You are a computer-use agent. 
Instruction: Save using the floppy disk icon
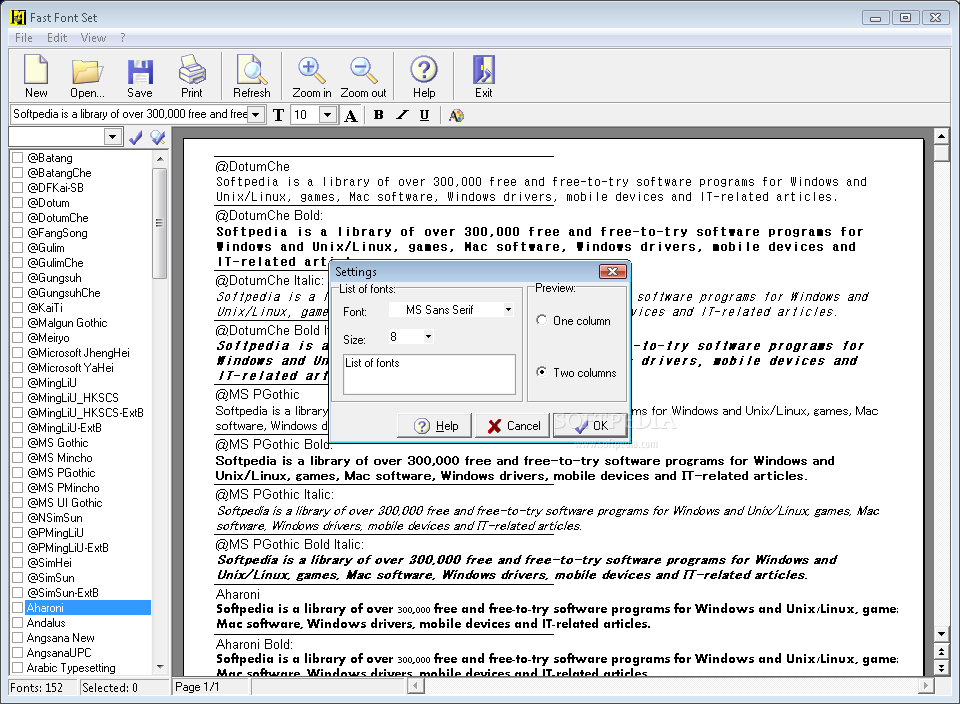tap(140, 76)
